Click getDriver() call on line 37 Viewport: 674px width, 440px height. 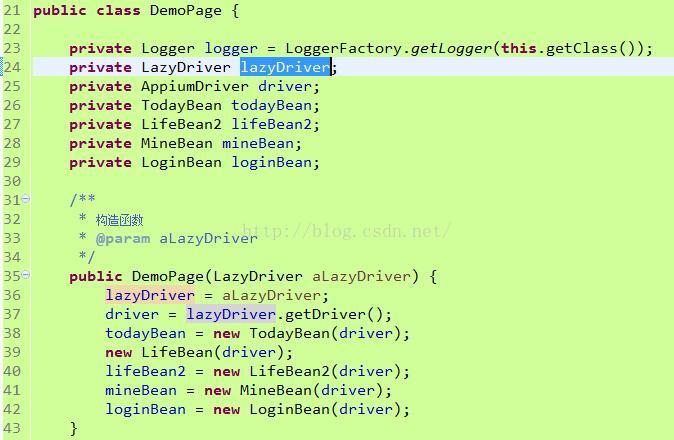[334, 314]
